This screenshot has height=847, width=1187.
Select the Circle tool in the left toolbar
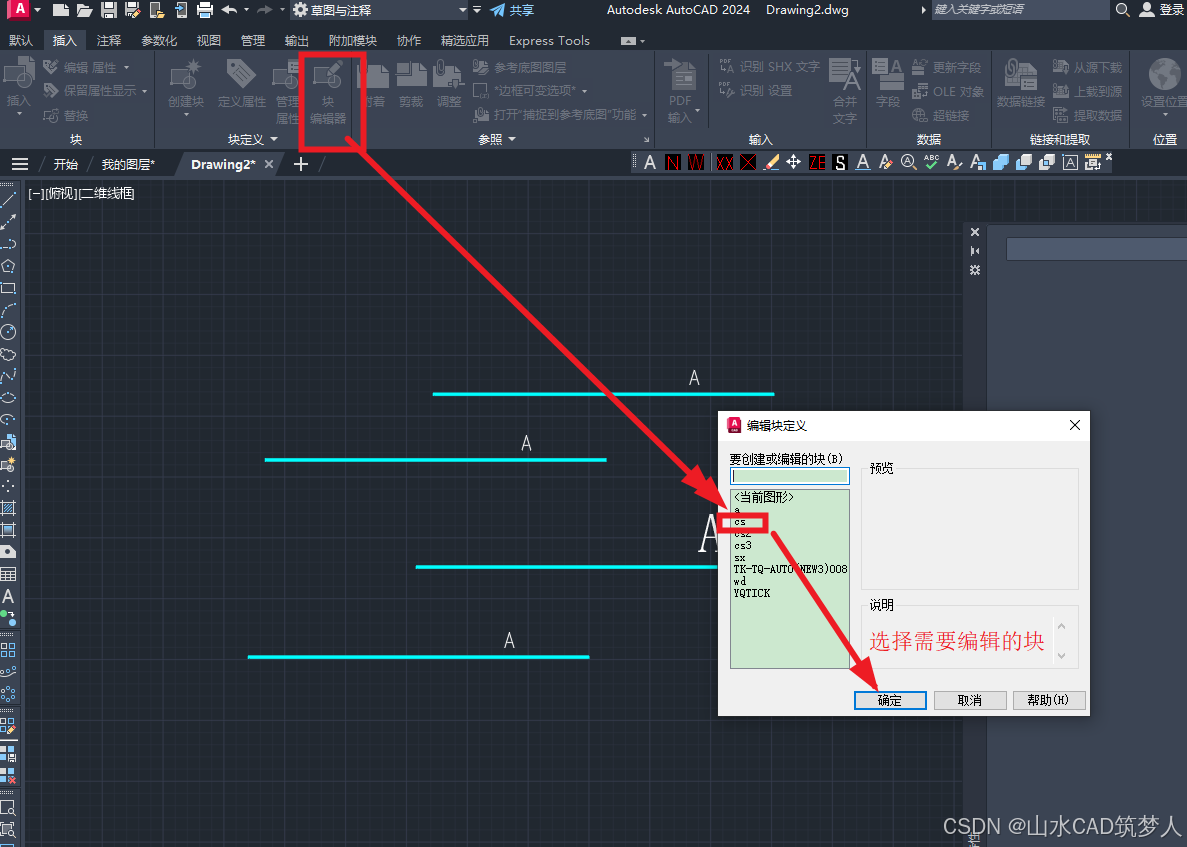click(x=8, y=332)
